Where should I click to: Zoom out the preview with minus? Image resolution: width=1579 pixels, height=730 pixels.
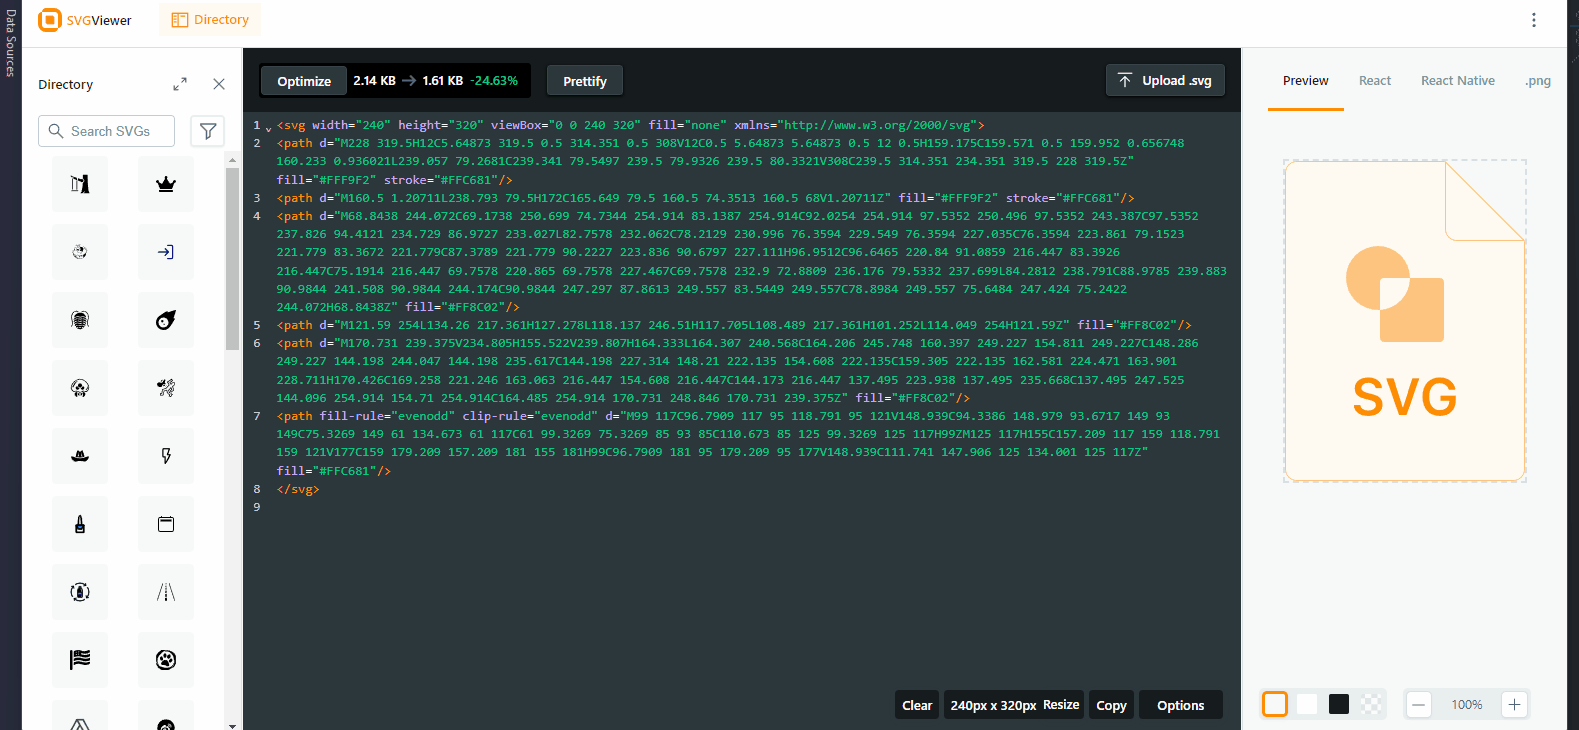[1418, 704]
